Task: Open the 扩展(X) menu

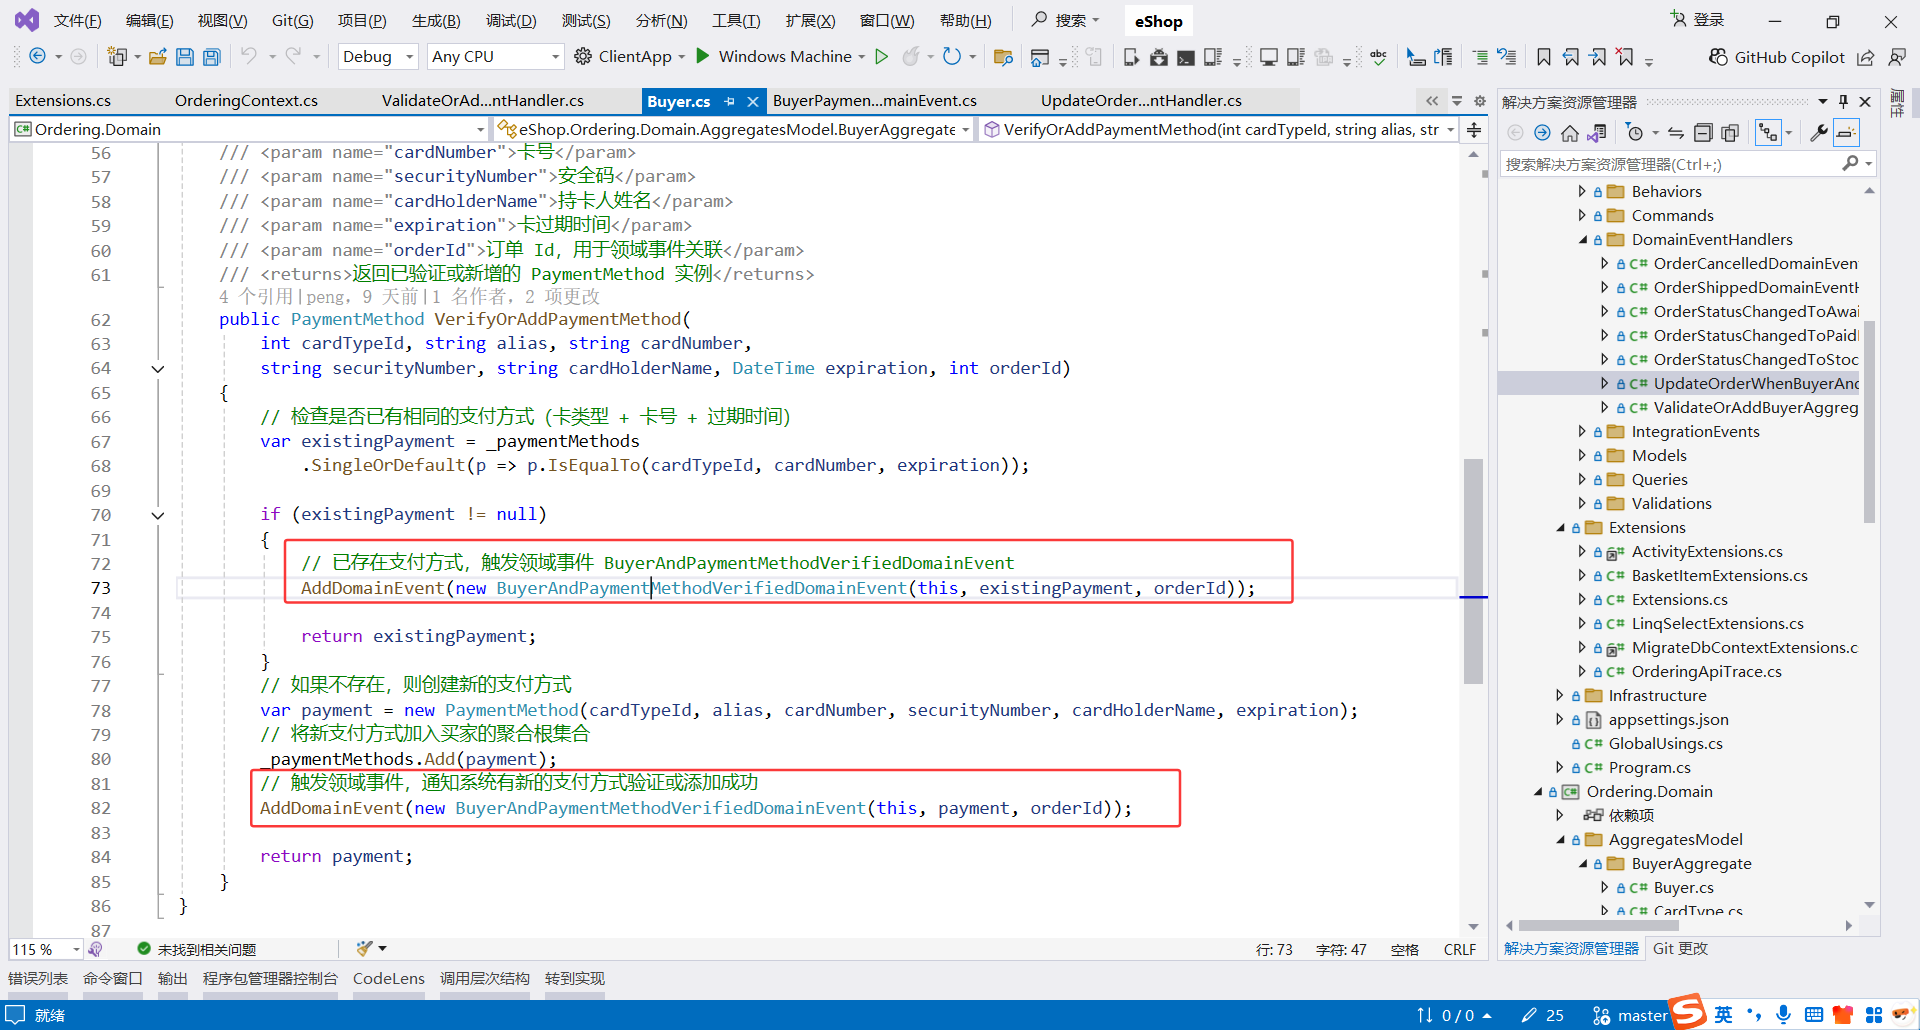Action: pos(810,21)
